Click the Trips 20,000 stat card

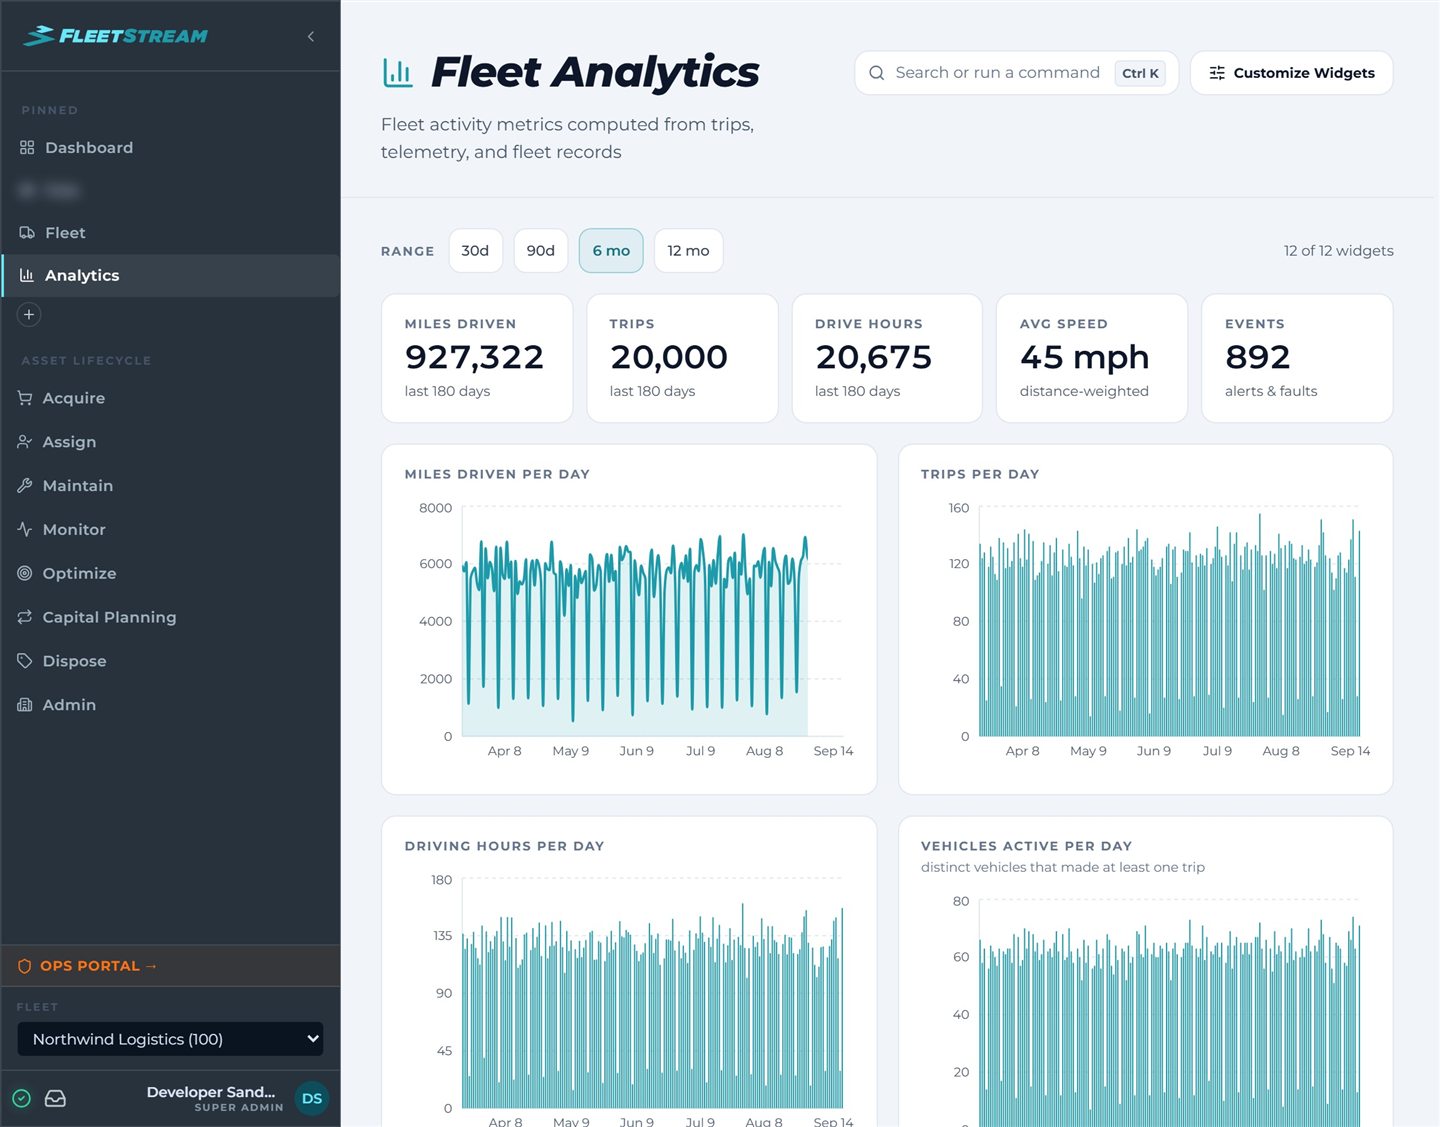682,358
